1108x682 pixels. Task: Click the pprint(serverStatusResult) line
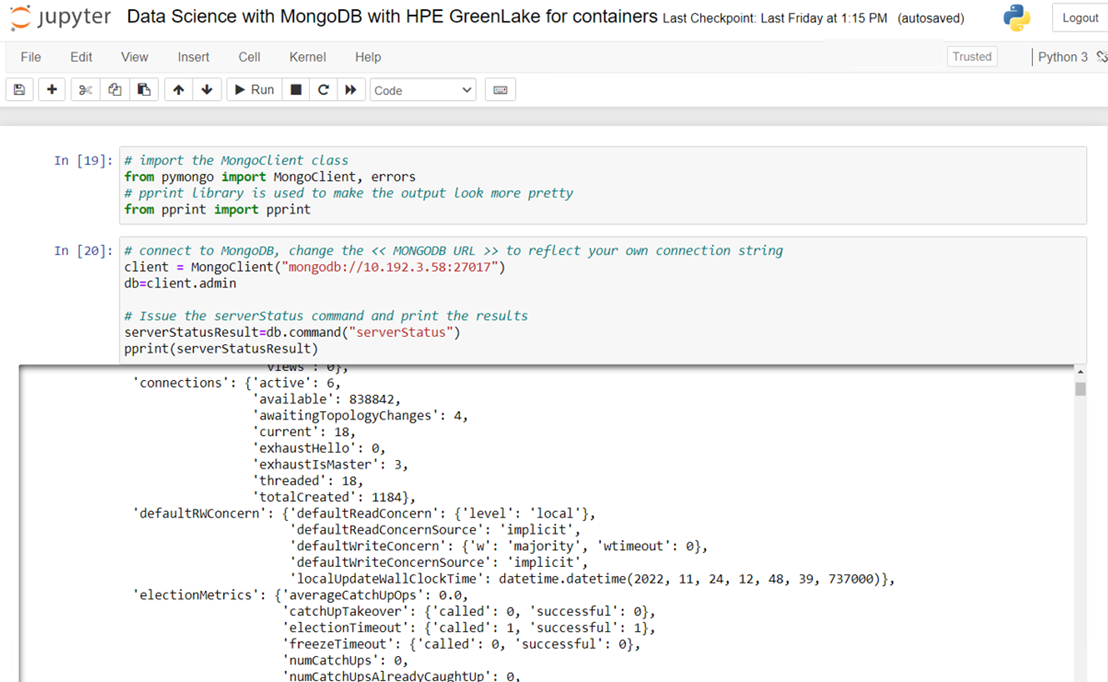coord(221,348)
